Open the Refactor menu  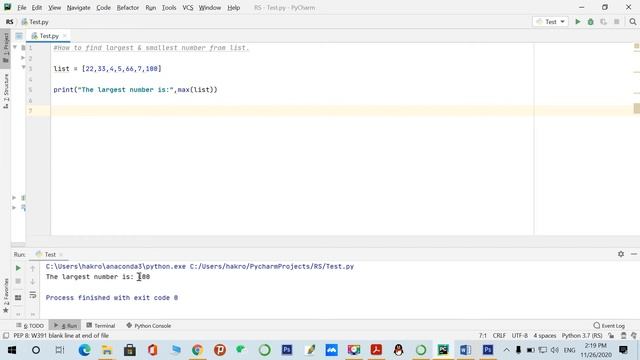[128, 8]
